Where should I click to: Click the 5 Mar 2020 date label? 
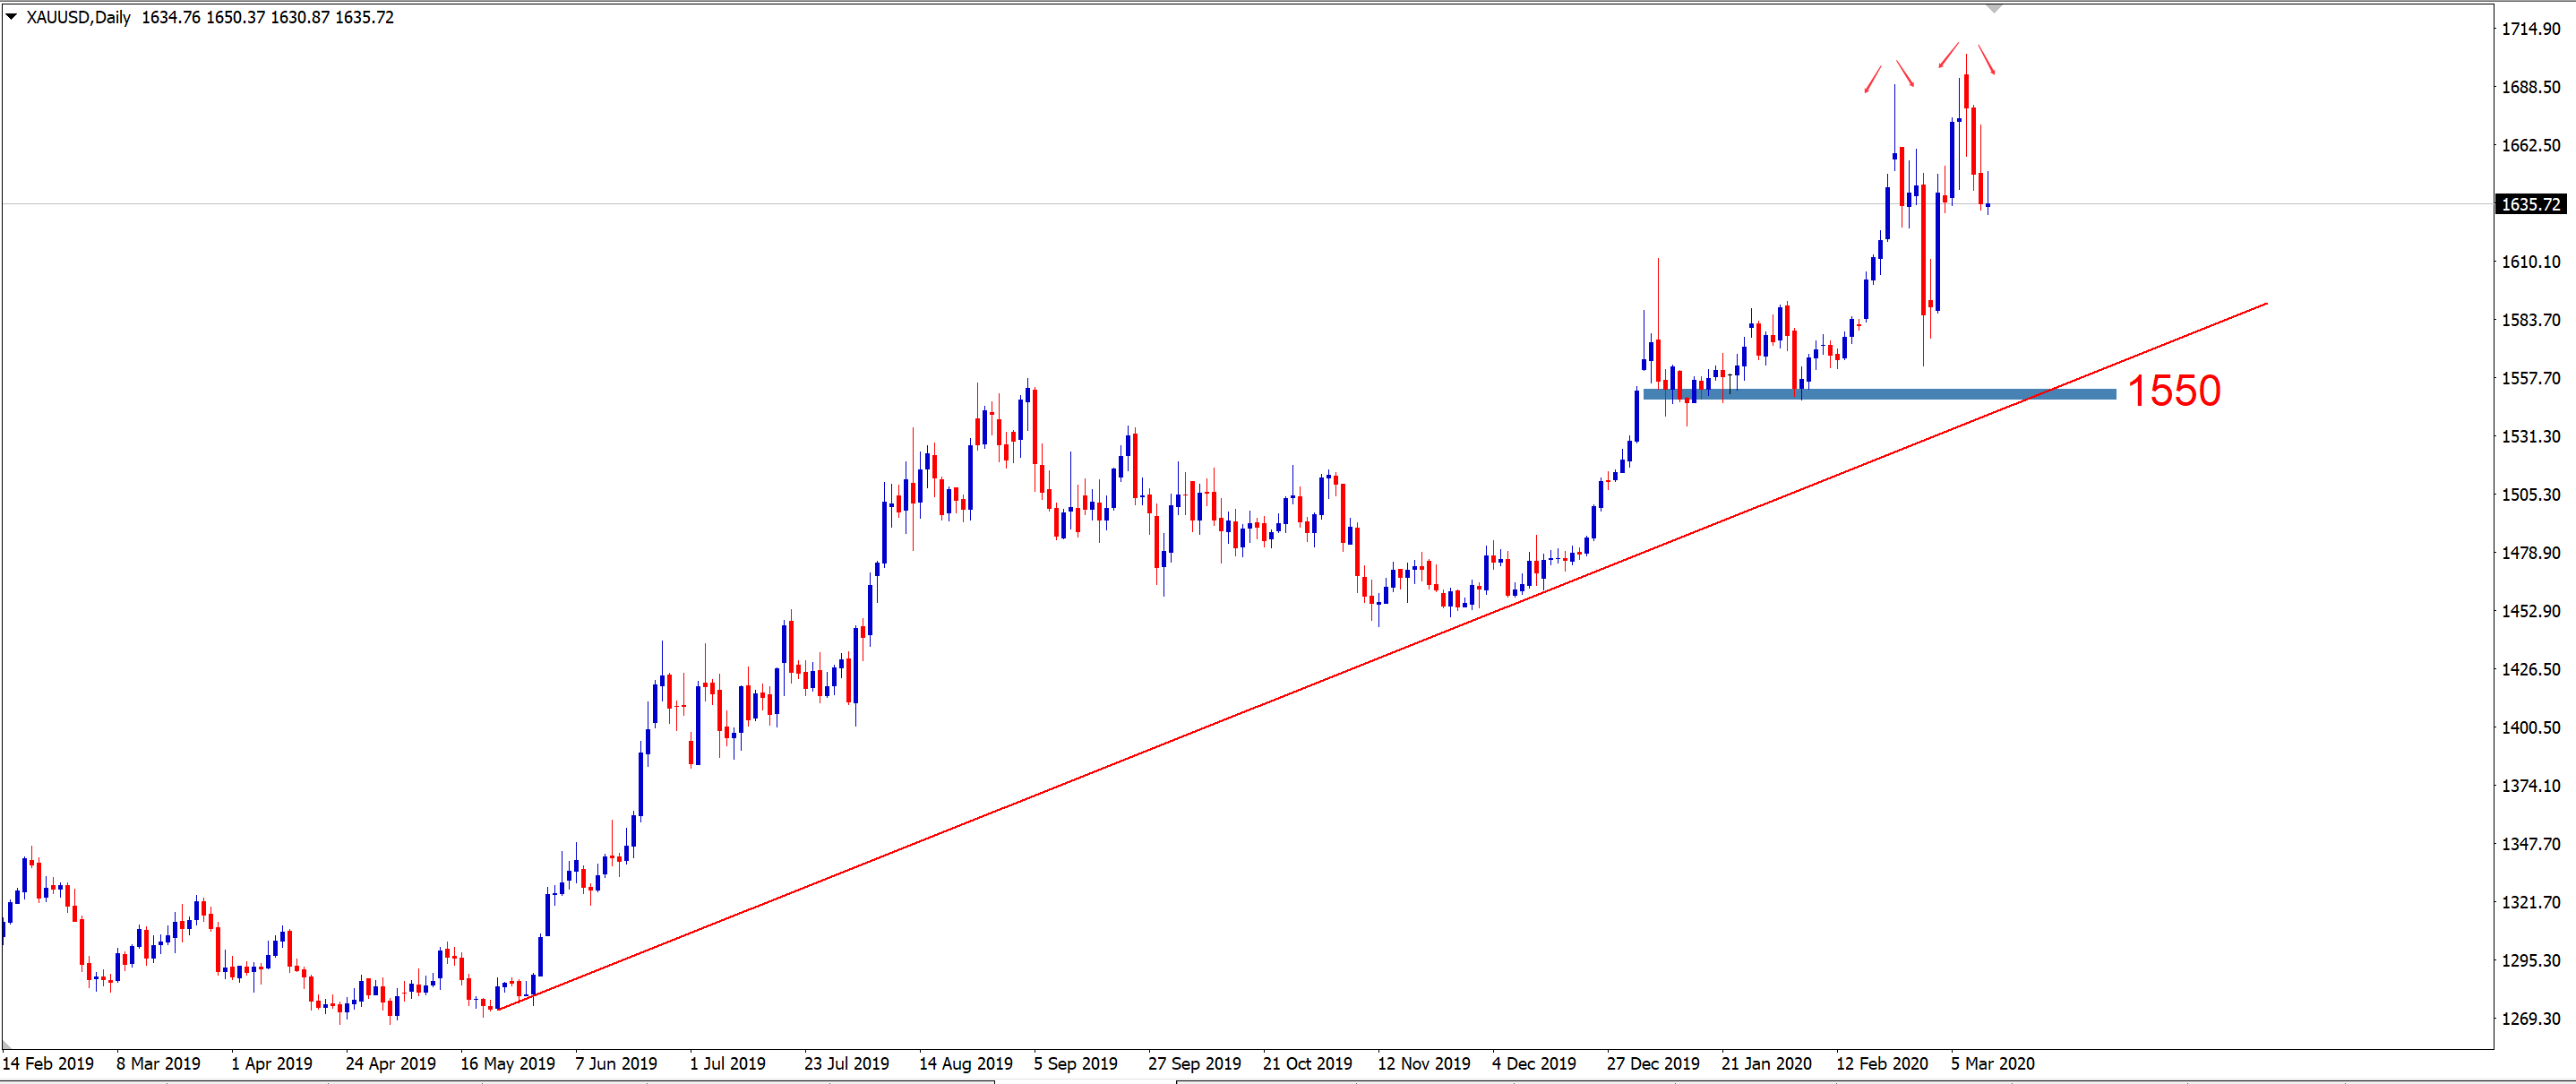(1993, 1064)
